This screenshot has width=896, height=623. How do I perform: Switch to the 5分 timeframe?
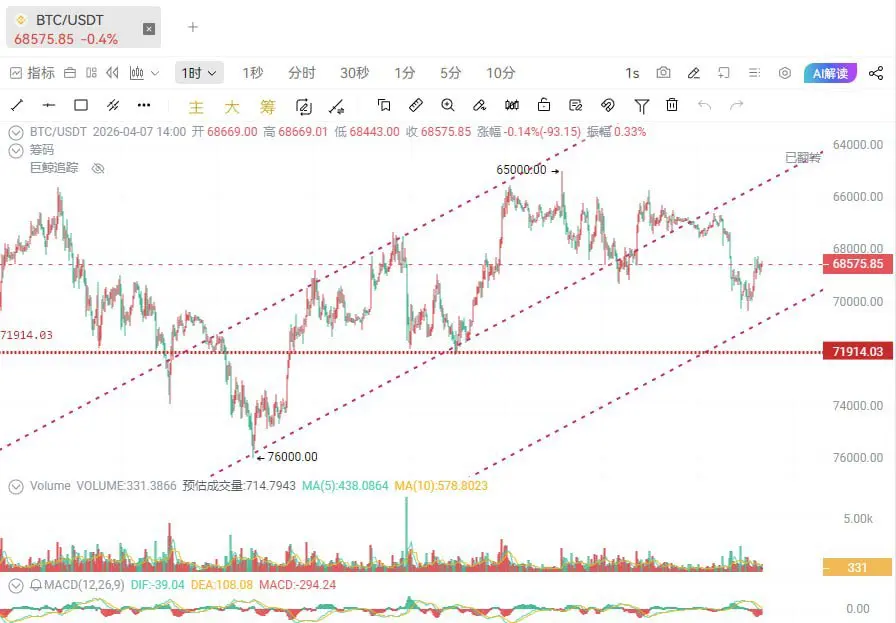[x=450, y=73]
